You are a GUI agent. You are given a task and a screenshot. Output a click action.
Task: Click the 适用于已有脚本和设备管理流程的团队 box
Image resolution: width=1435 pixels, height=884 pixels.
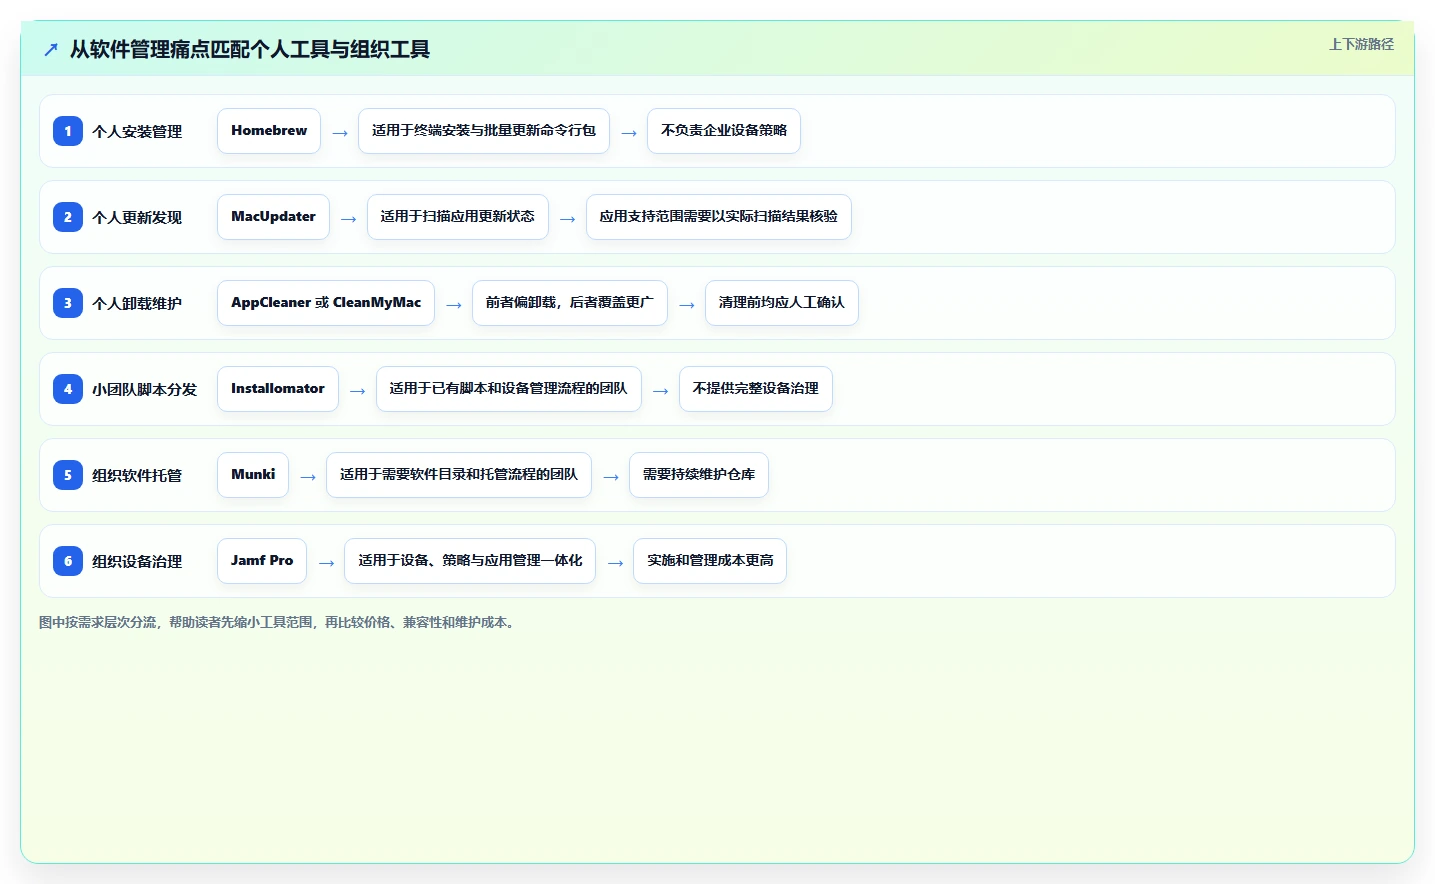[509, 389]
